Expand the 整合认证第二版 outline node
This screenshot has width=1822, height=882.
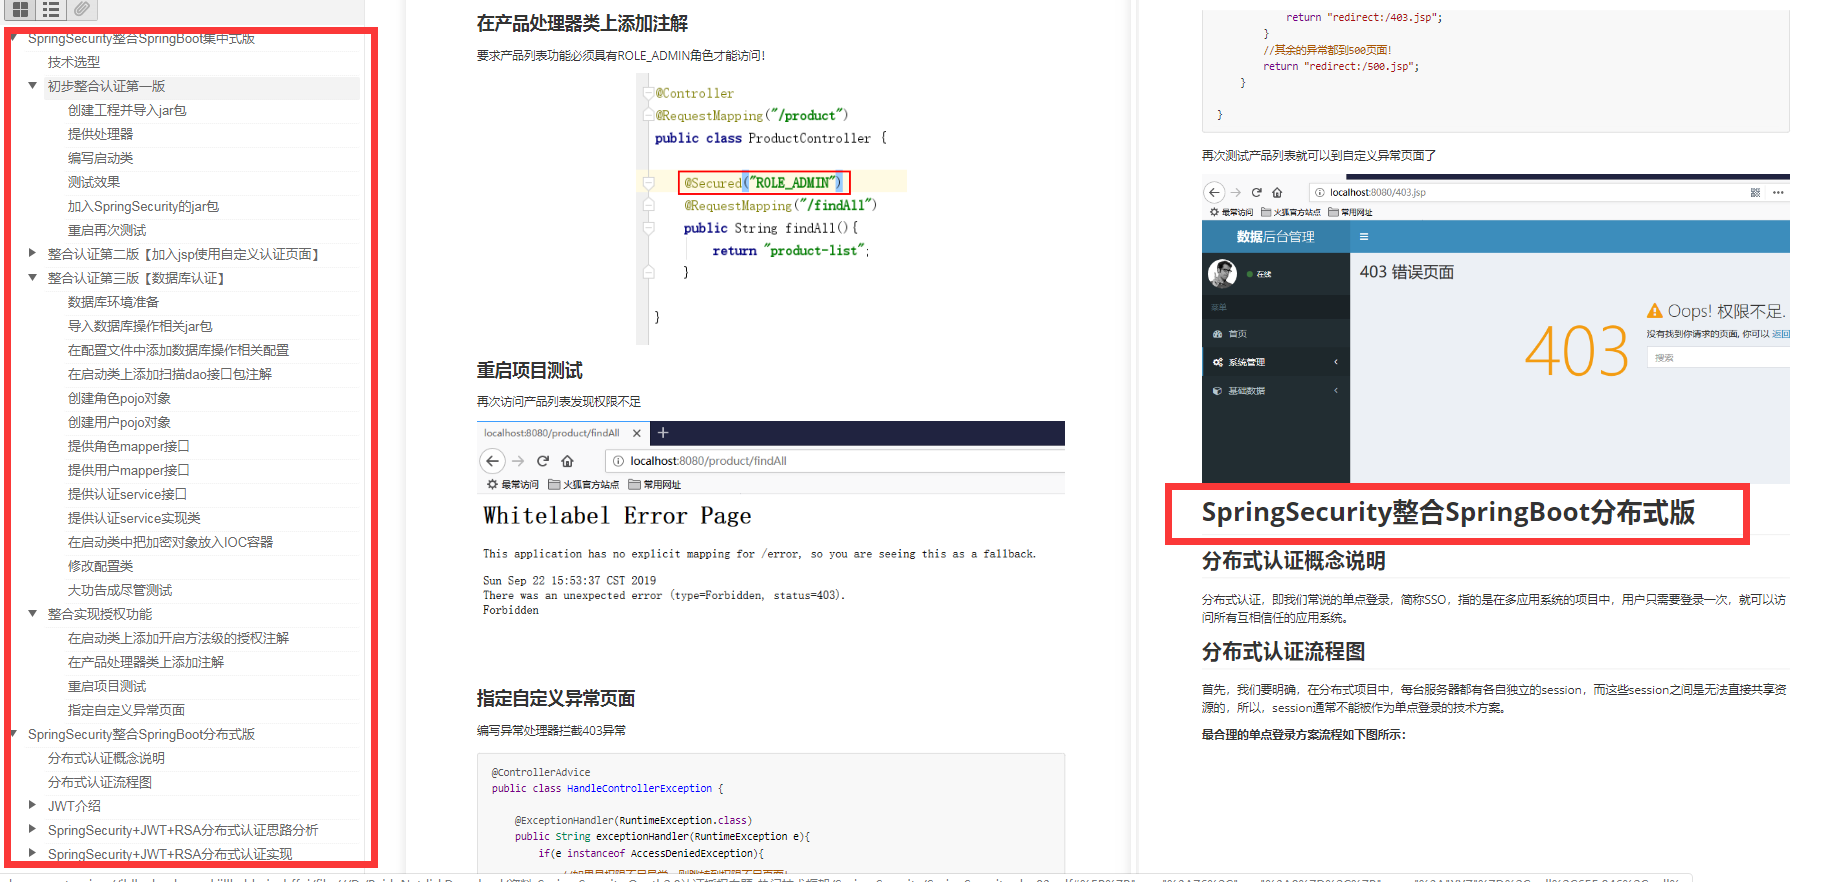click(32, 254)
